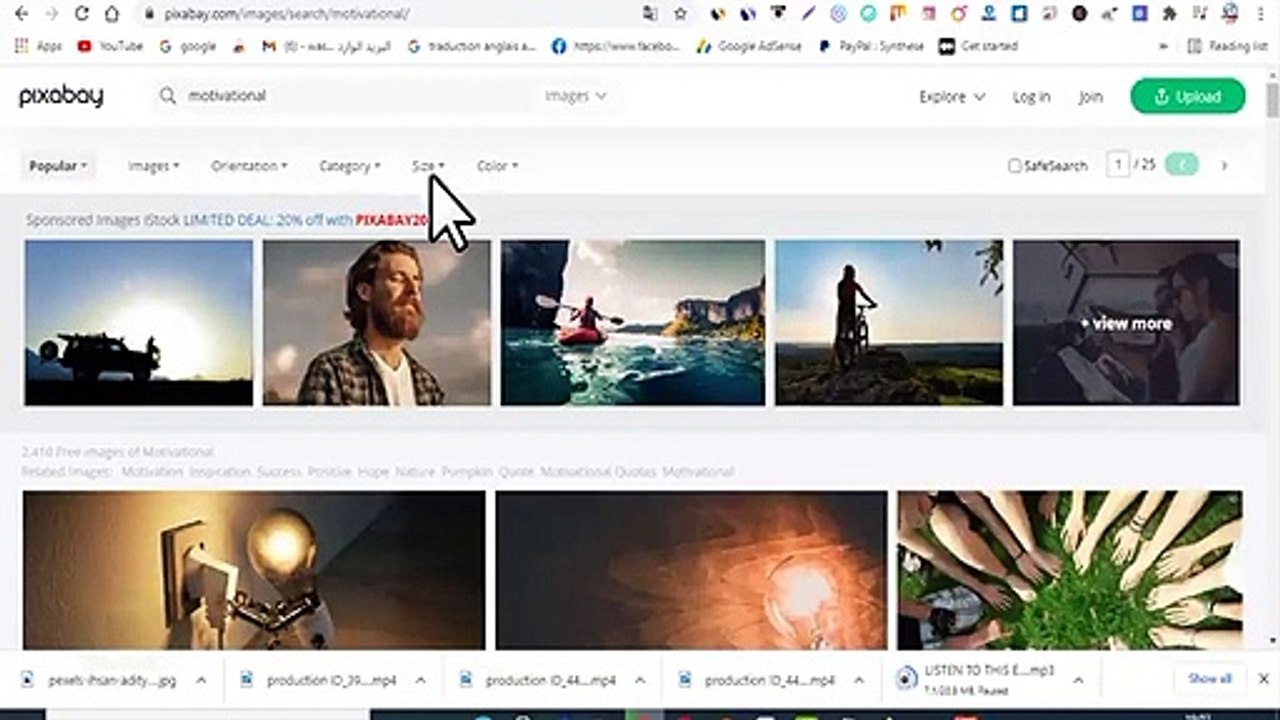Image resolution: width=1280 pixels, height=720 pixels.
Task: Expand the Explore menu
Action: [x=952, y=97]
